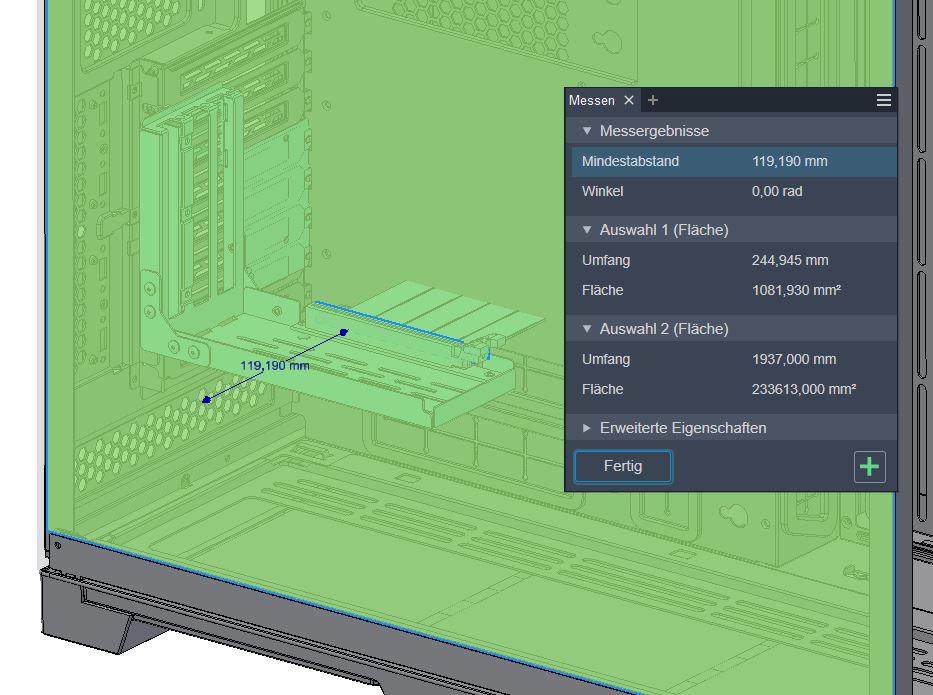This screenshot has height=695, width=933.
Task: Click the 233613,000 mm² Fläche value
Action: (x=803, y=389)
